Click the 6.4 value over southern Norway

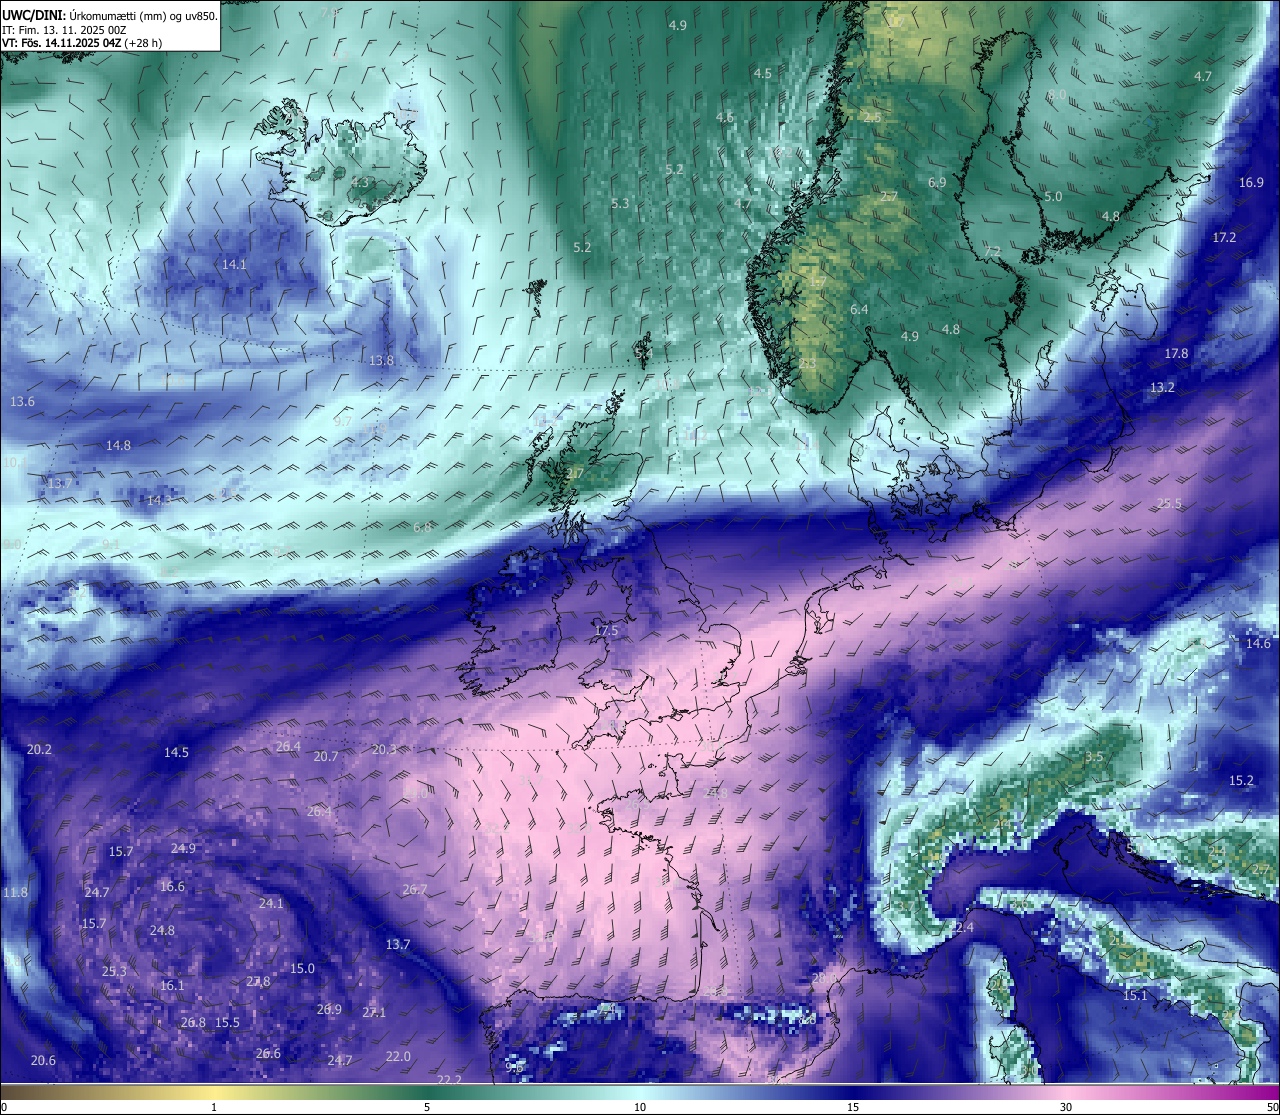click(x=859, y=310)
